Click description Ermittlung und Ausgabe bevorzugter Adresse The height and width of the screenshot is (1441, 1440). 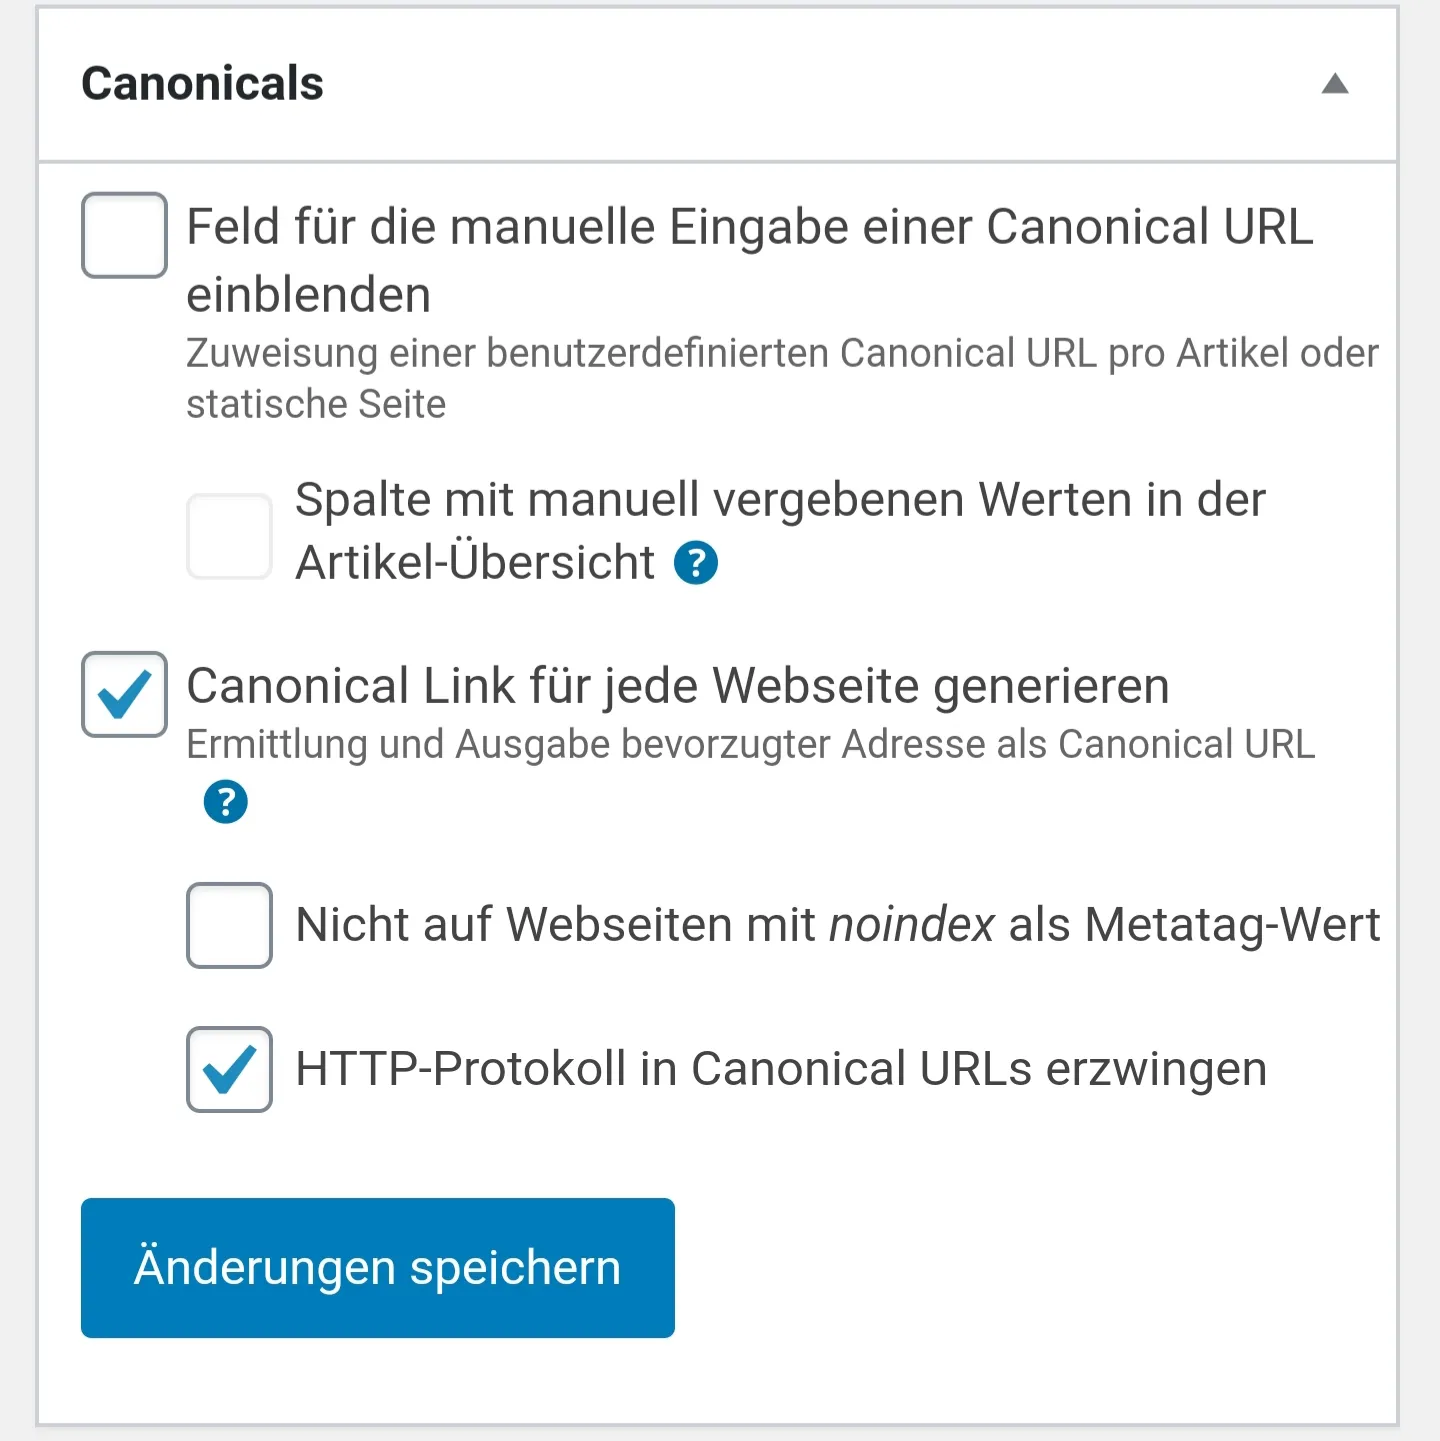click(x=751, y=745)
